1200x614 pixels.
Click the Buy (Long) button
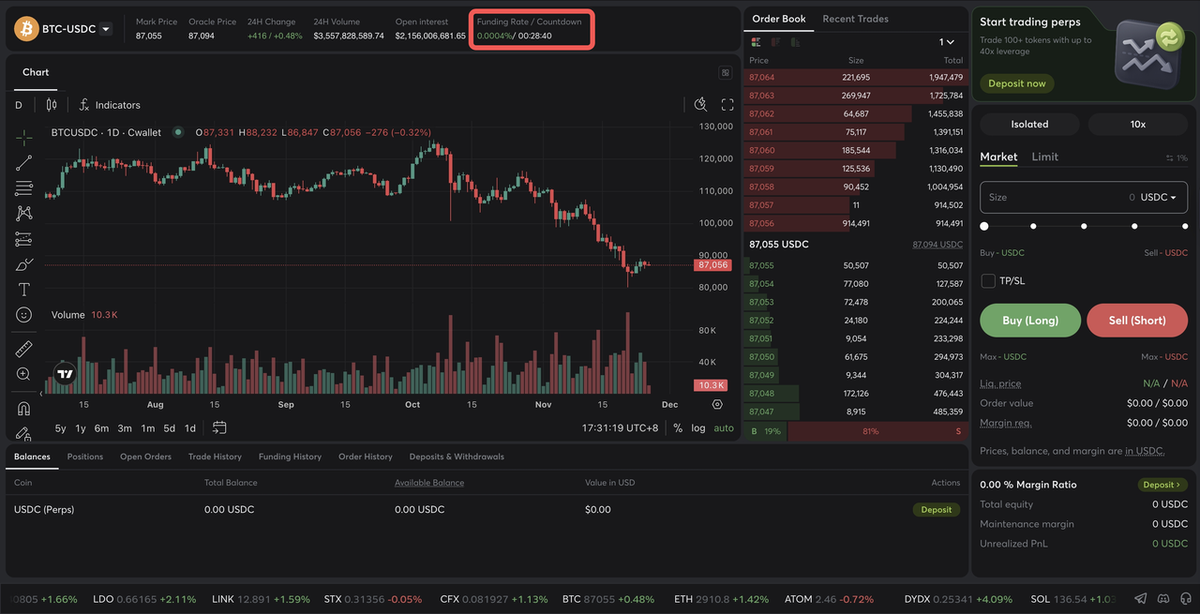(x=1030, y=321)
